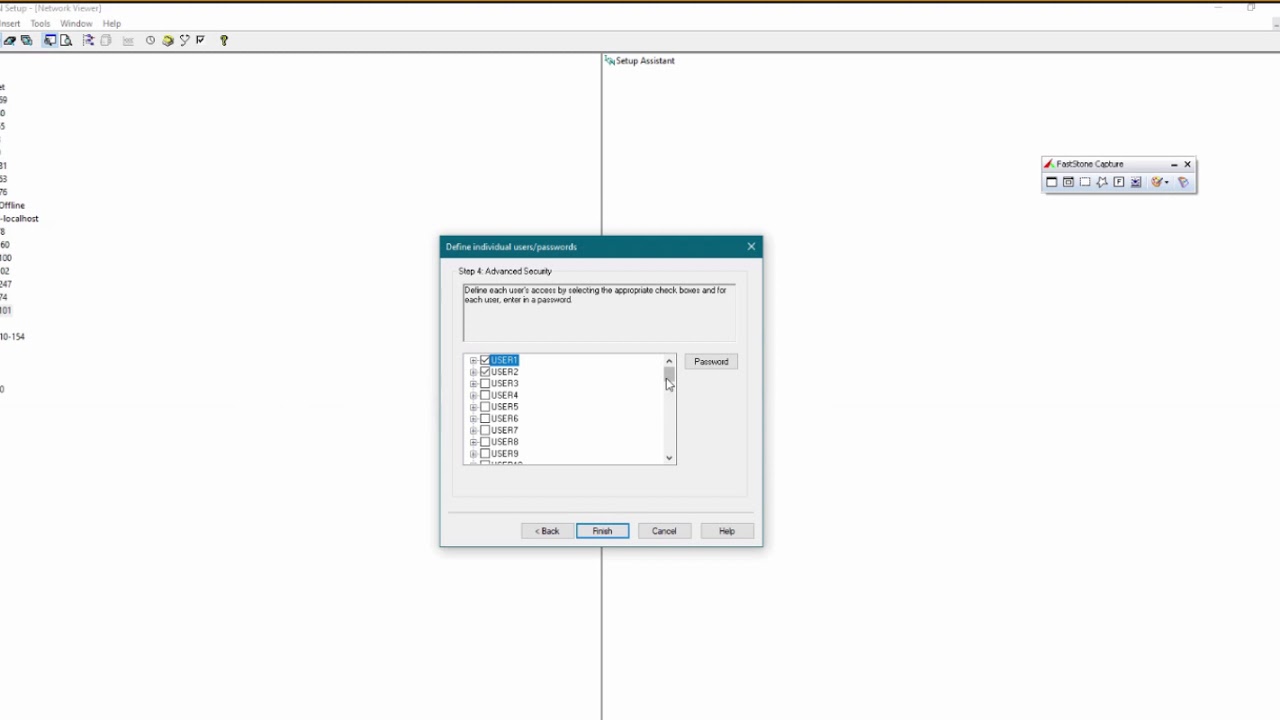
Task: Click the network tree toolbar icon
Action: click(x=89, y=41)
